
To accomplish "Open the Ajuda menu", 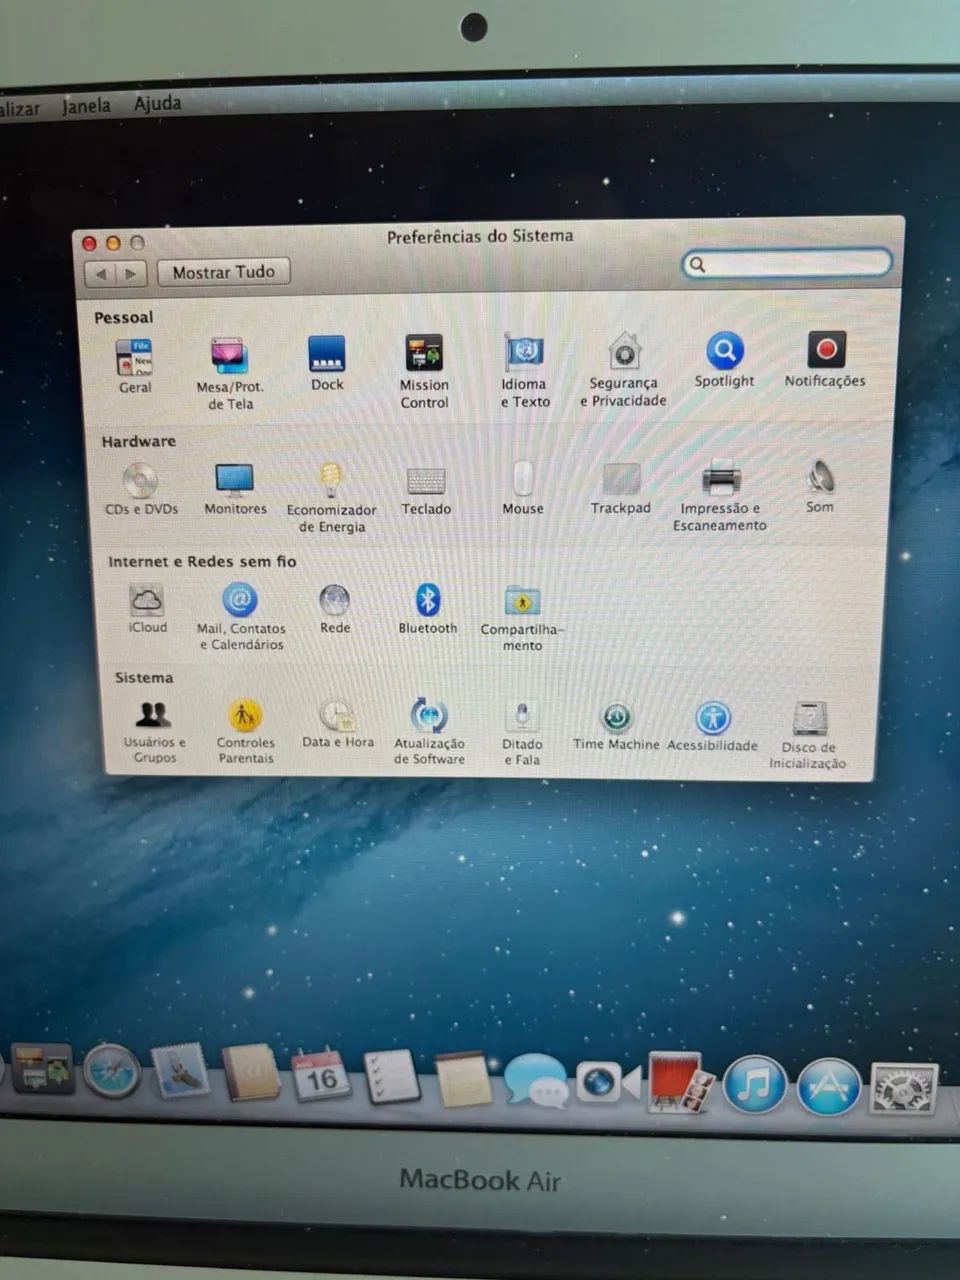I will [156, 103].
